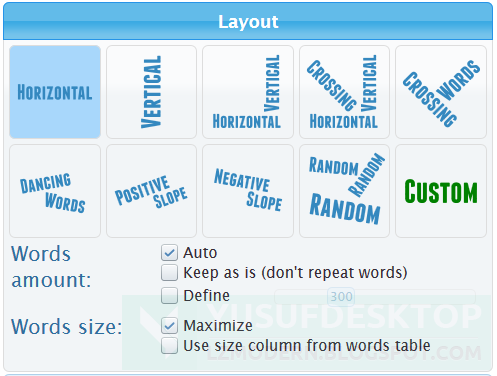Choose the Negative Slope layout

248,191
